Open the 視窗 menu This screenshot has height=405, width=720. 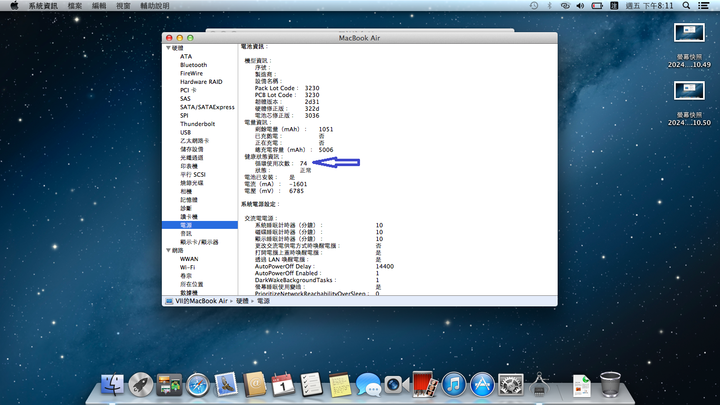[x=123, y=6]
